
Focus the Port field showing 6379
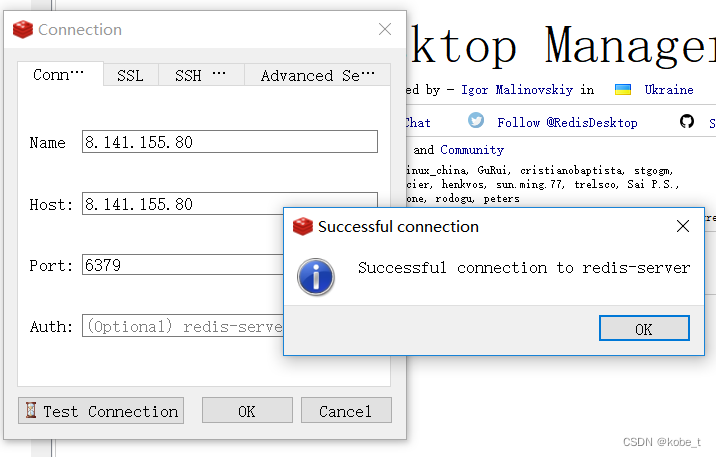coord(183,265)
